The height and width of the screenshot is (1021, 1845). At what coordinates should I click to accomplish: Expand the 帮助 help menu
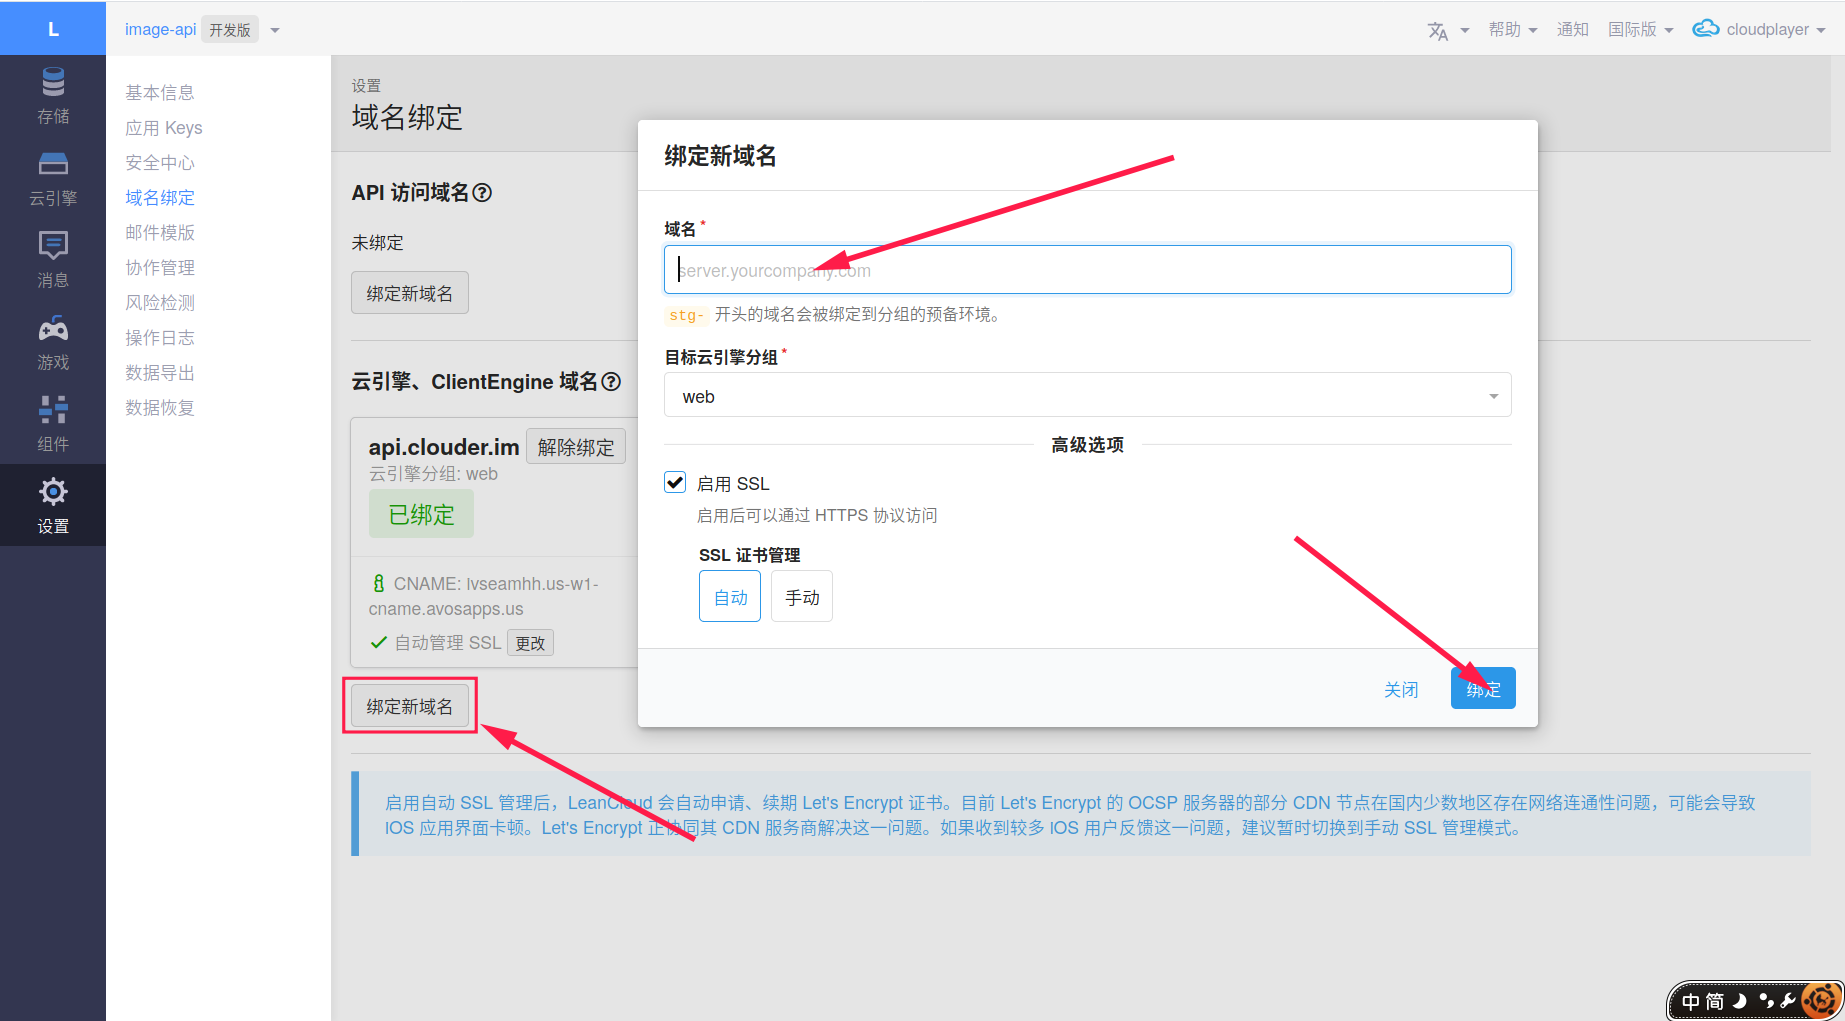pyautogui.click(x=1512, y=30)
